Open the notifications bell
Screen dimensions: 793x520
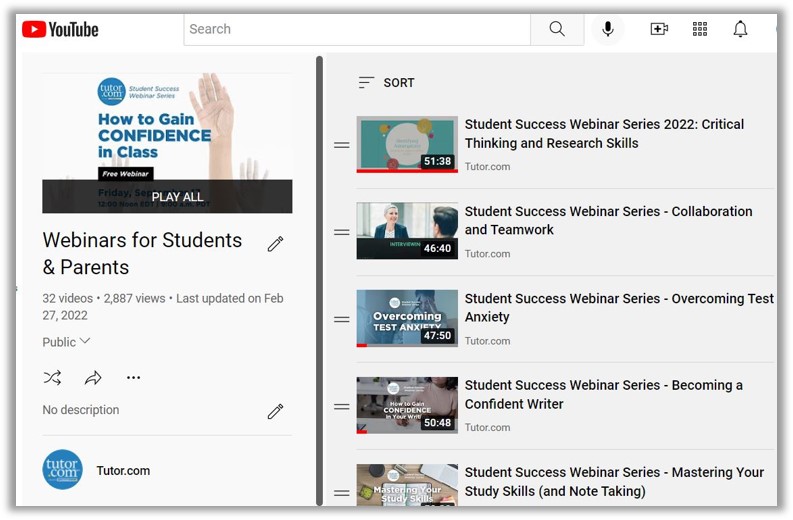740,29
